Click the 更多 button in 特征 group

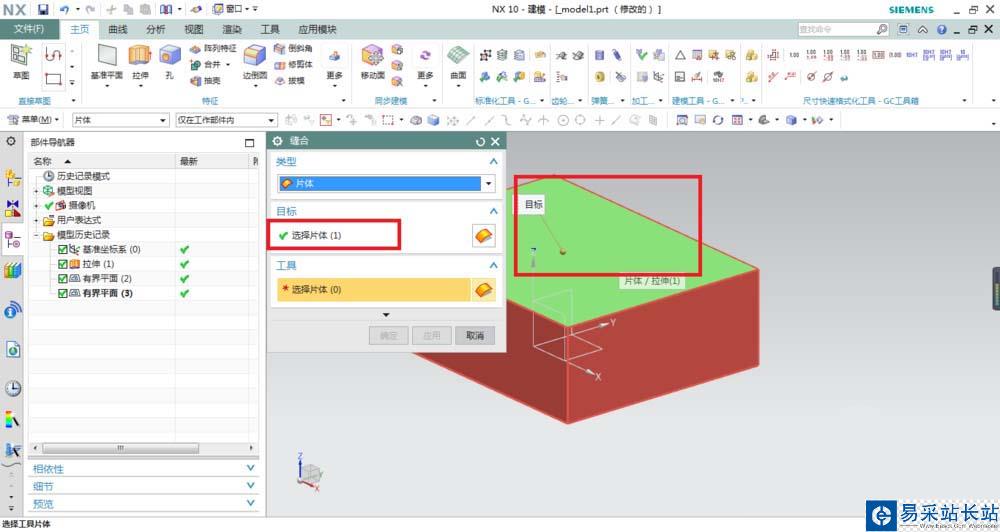(x=335, y=66)
